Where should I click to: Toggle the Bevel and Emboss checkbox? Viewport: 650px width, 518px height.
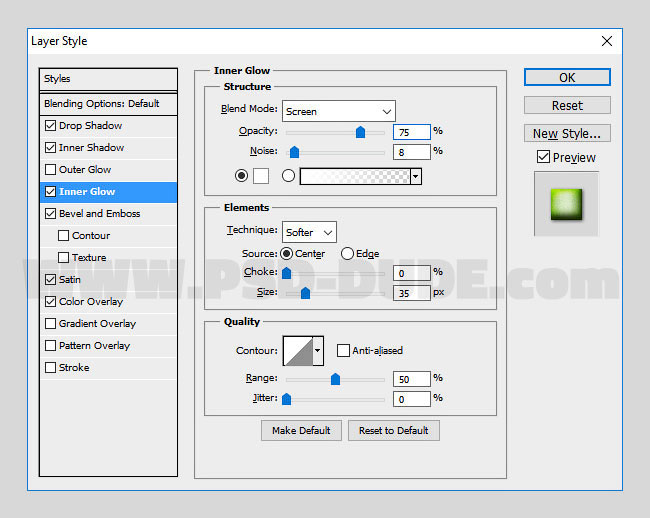pos(50,213)
